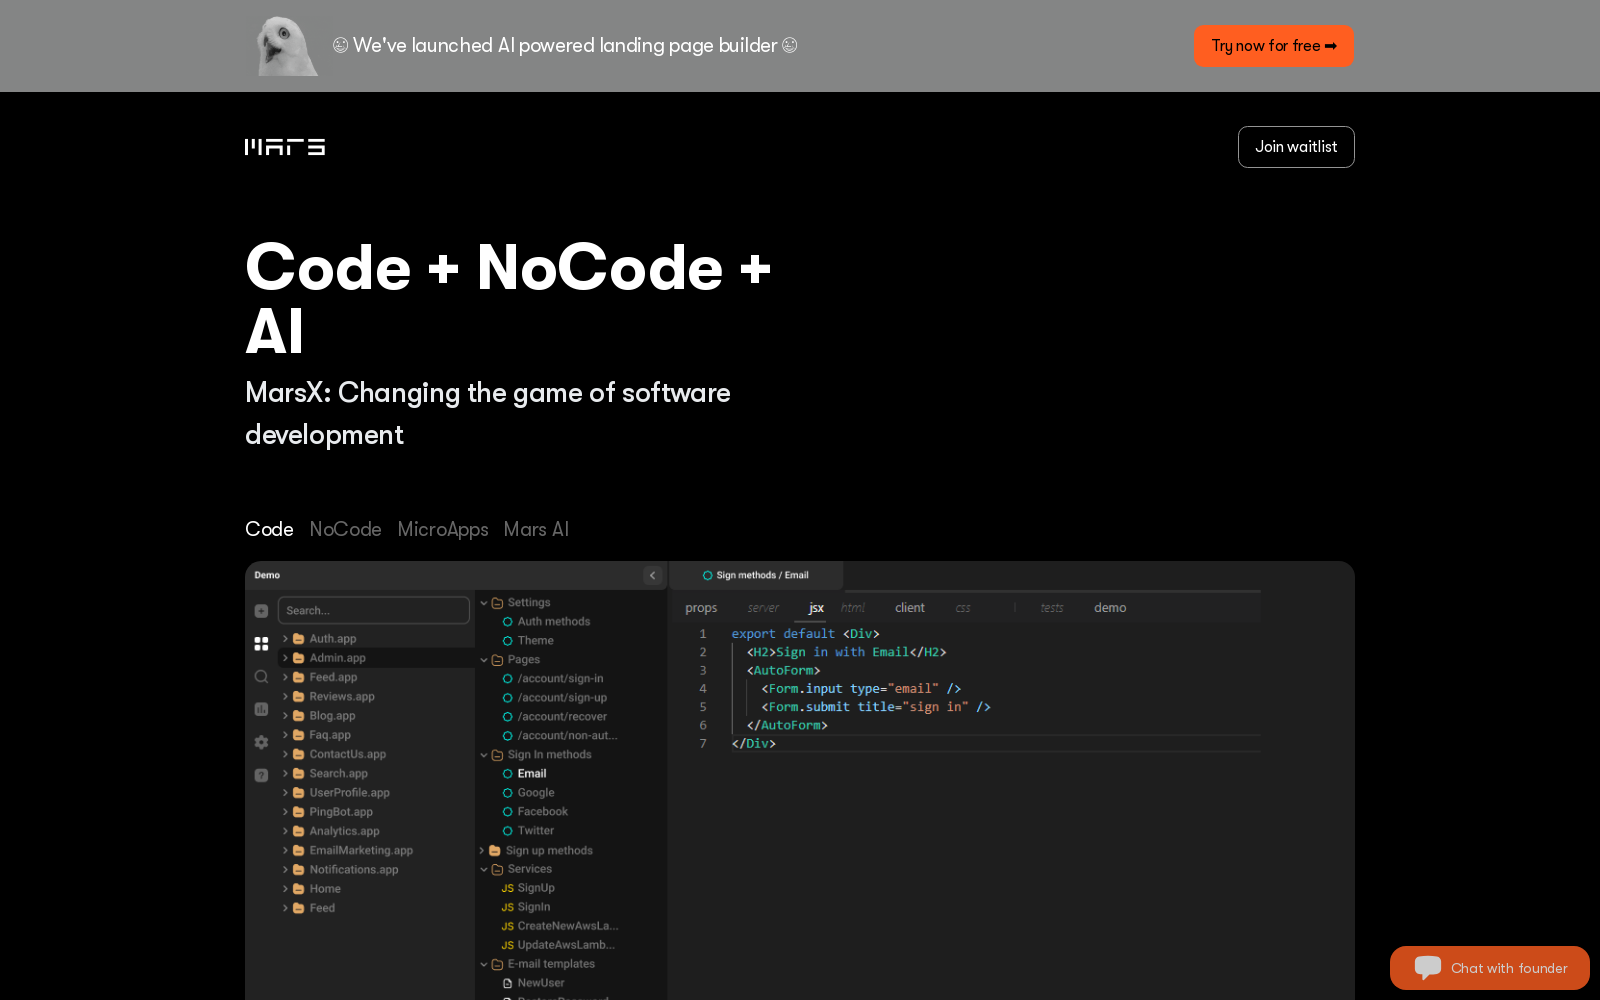The width and height of the screenshot is (1600, 1000).
Task: Switch to the NoCode tab
Action: [x=345, y=529]
